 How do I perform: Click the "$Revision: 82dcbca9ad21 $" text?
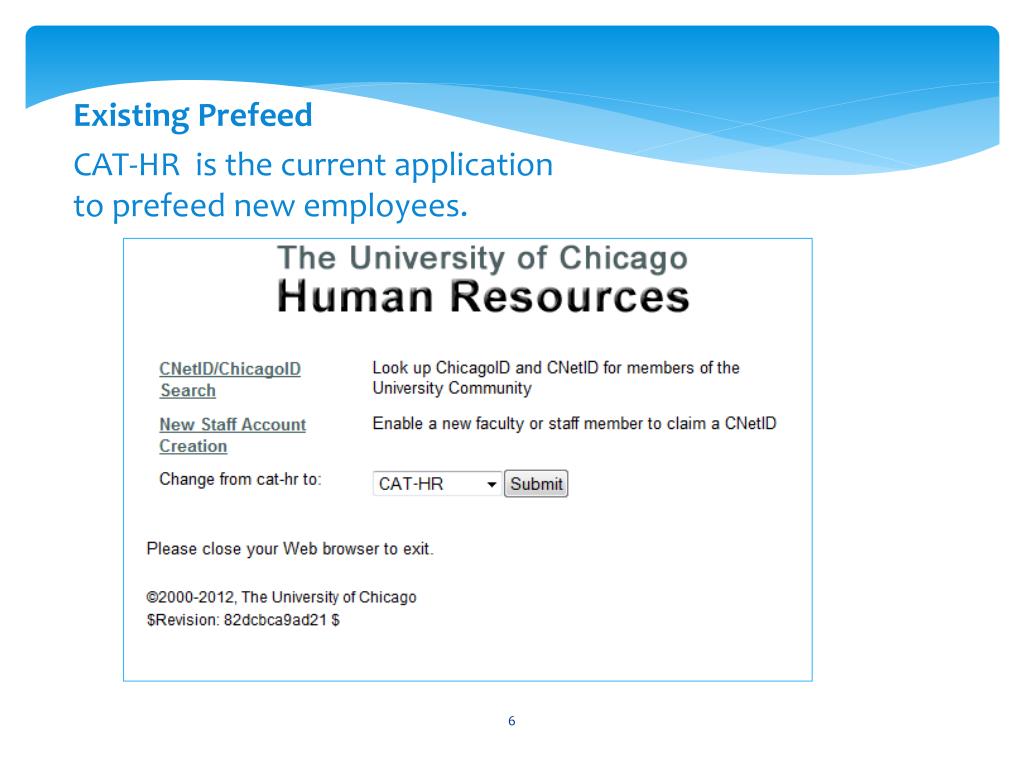[x=243, y=620]
